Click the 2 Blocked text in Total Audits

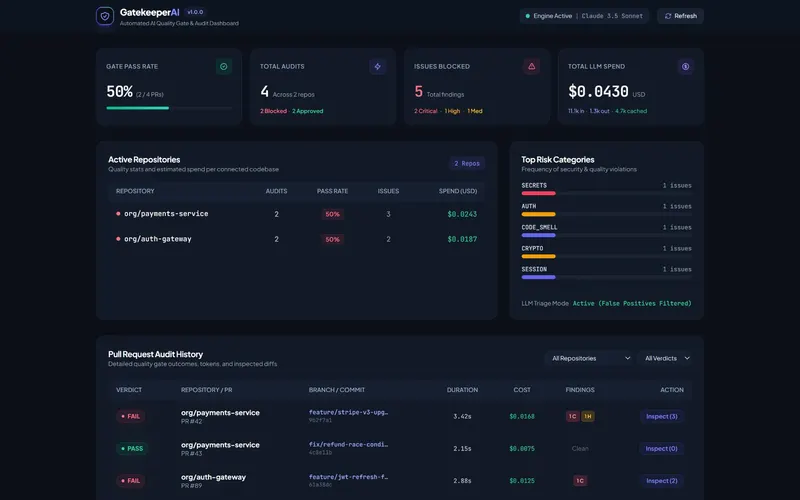click(x=273, y=111)
